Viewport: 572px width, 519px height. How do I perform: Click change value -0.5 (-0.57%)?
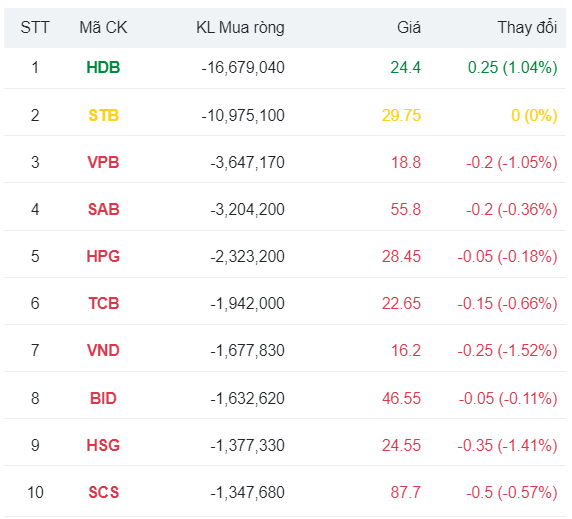[512, 493]
